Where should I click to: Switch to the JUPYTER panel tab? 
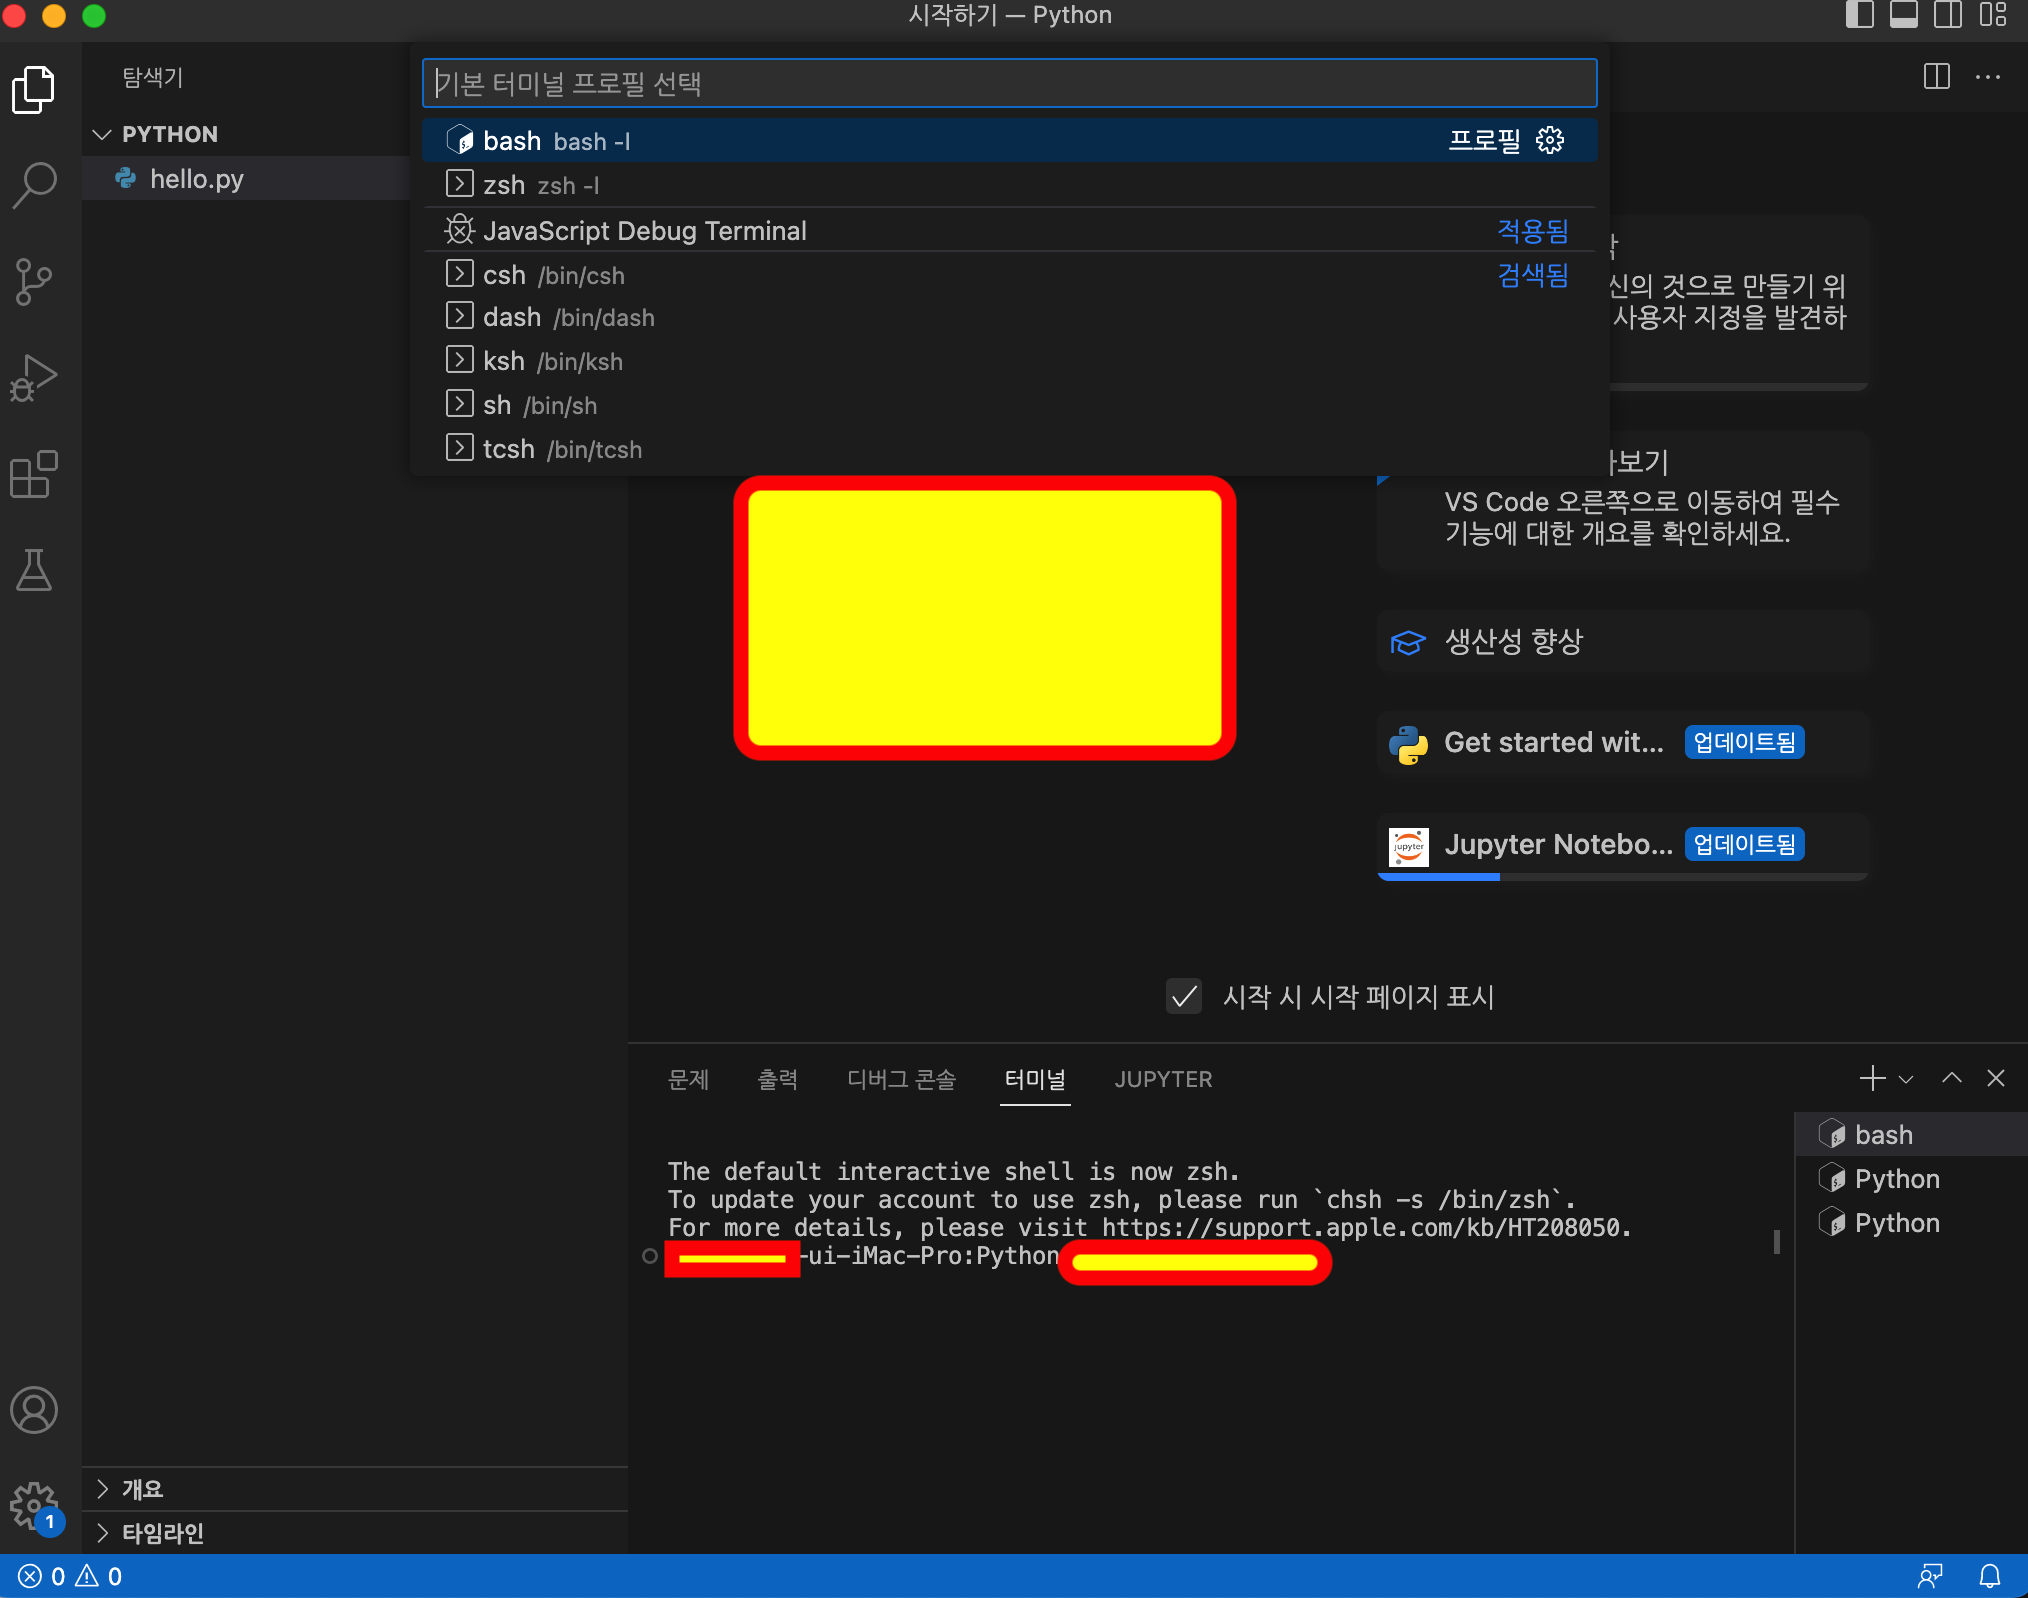click(1163, 1079)
